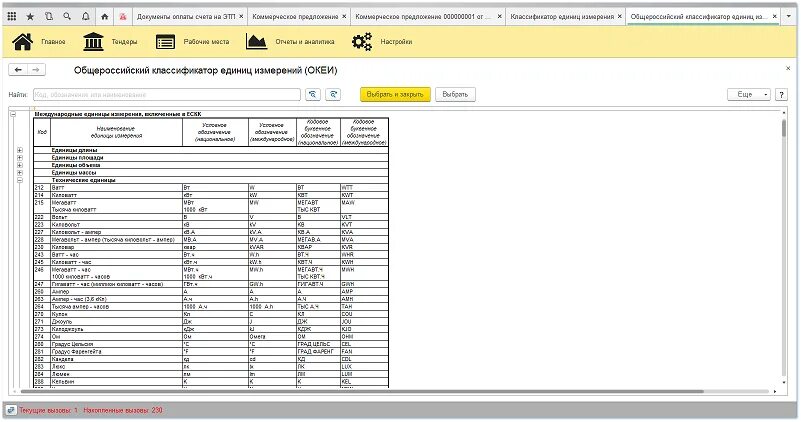The width and height of the screenshot is (801, 422).
Task: Open global search magnifier icon
Action: coord(67,16)
